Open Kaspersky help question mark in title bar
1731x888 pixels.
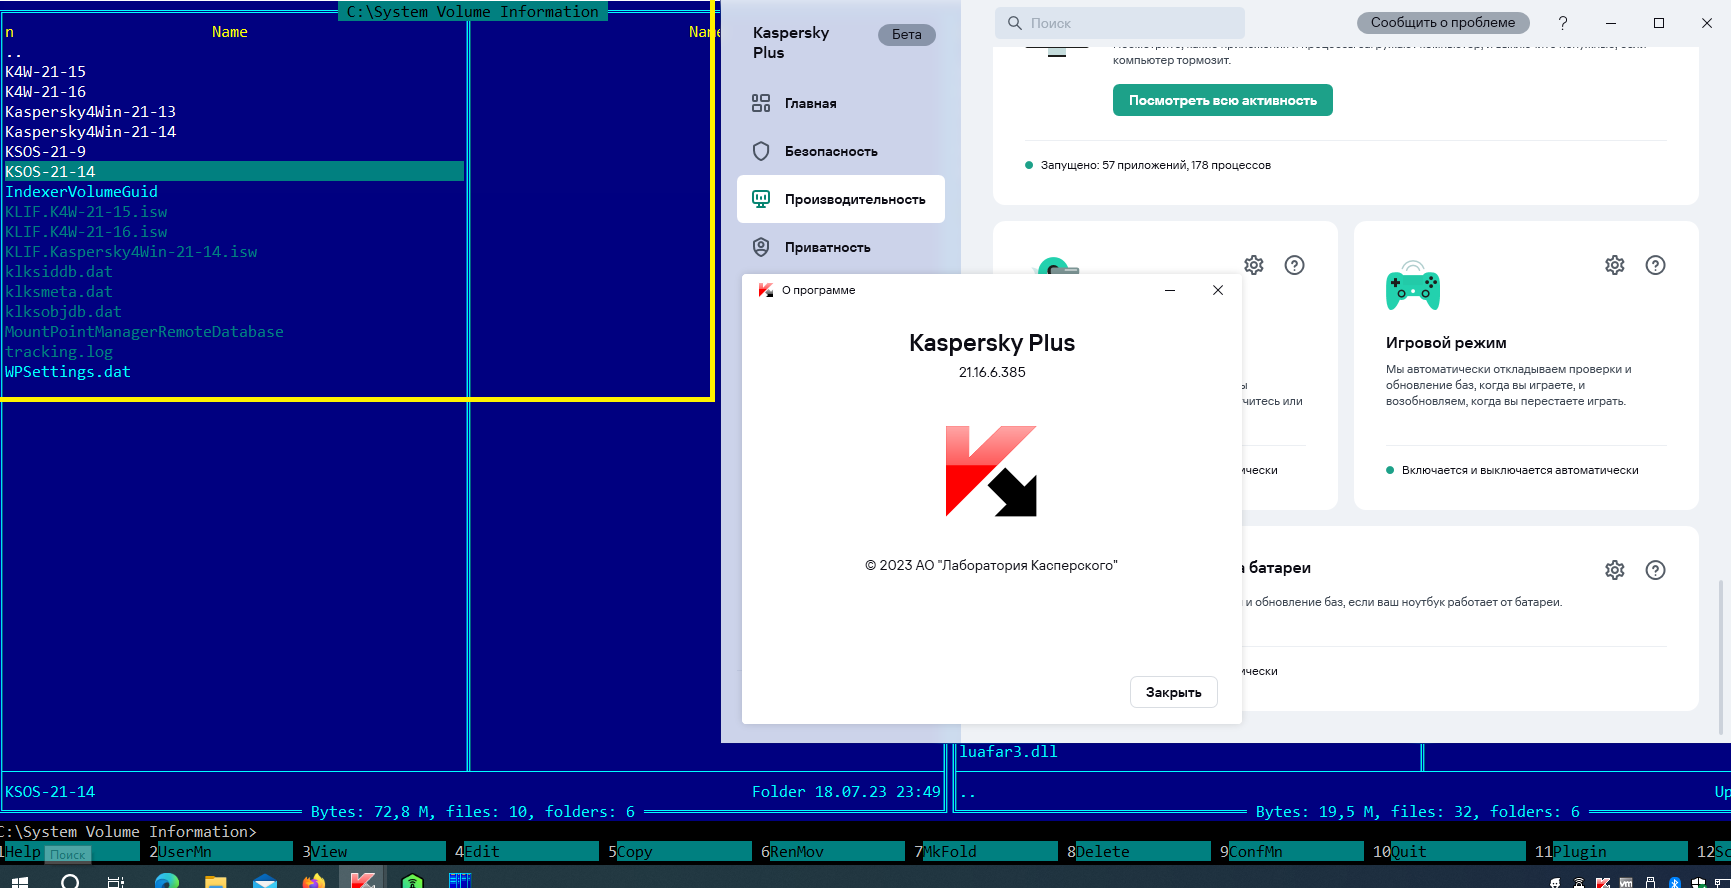[x=1563, y=23]
